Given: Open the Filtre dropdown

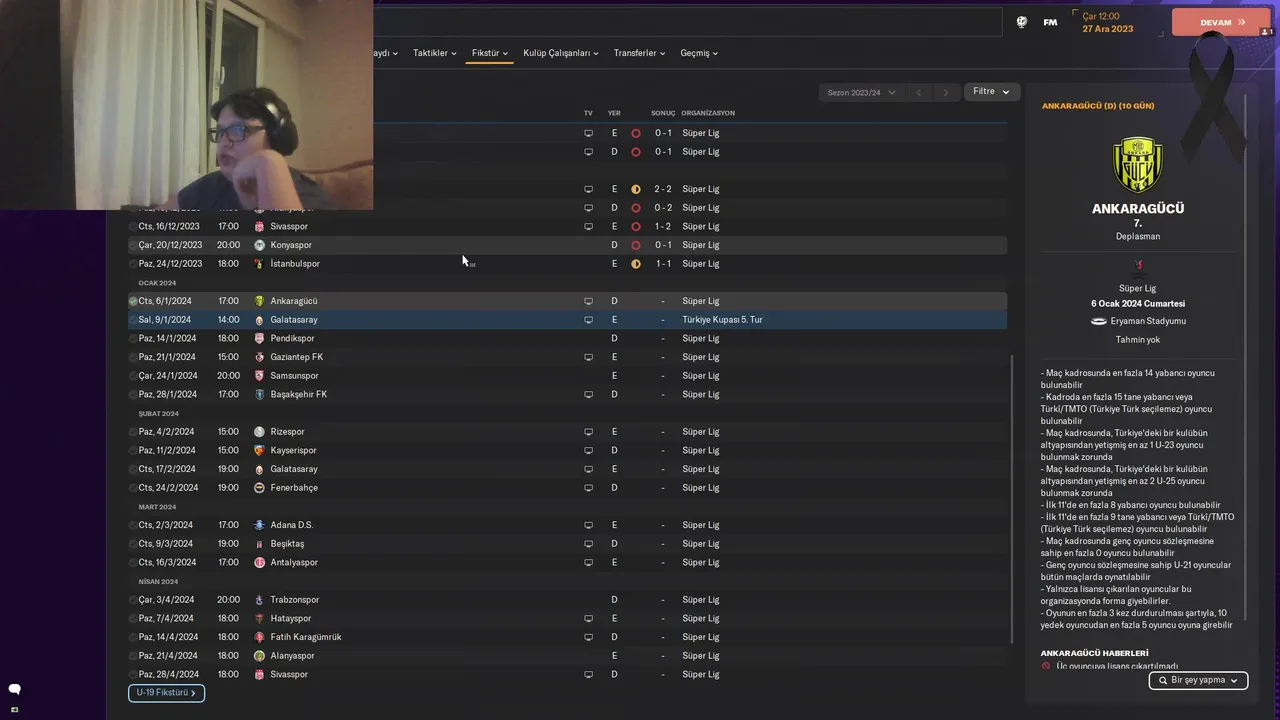Looking at the screenshot, I should pos(992,91).
